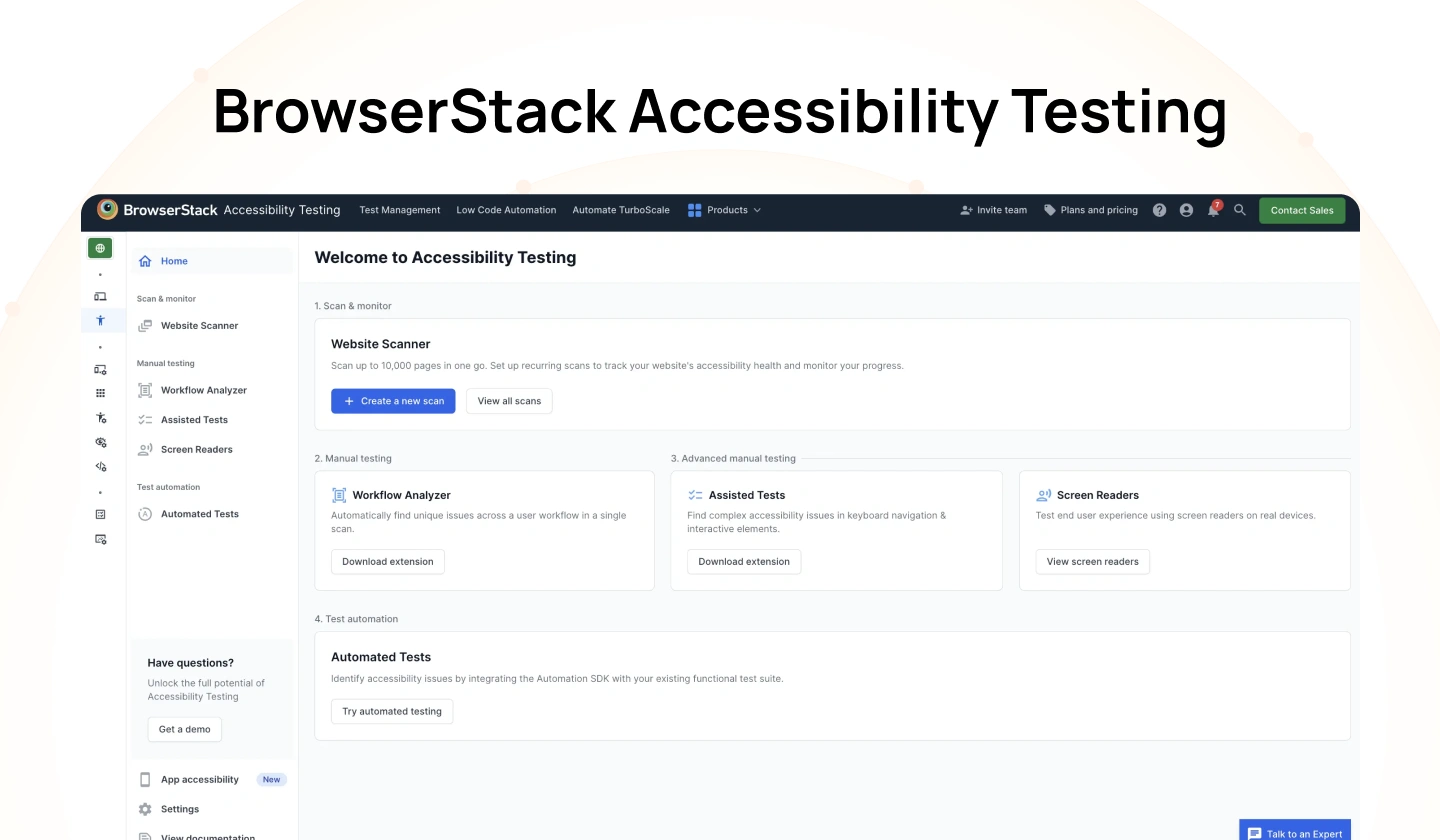Click the New badge beside App accessibility

[x=271, y=780]
